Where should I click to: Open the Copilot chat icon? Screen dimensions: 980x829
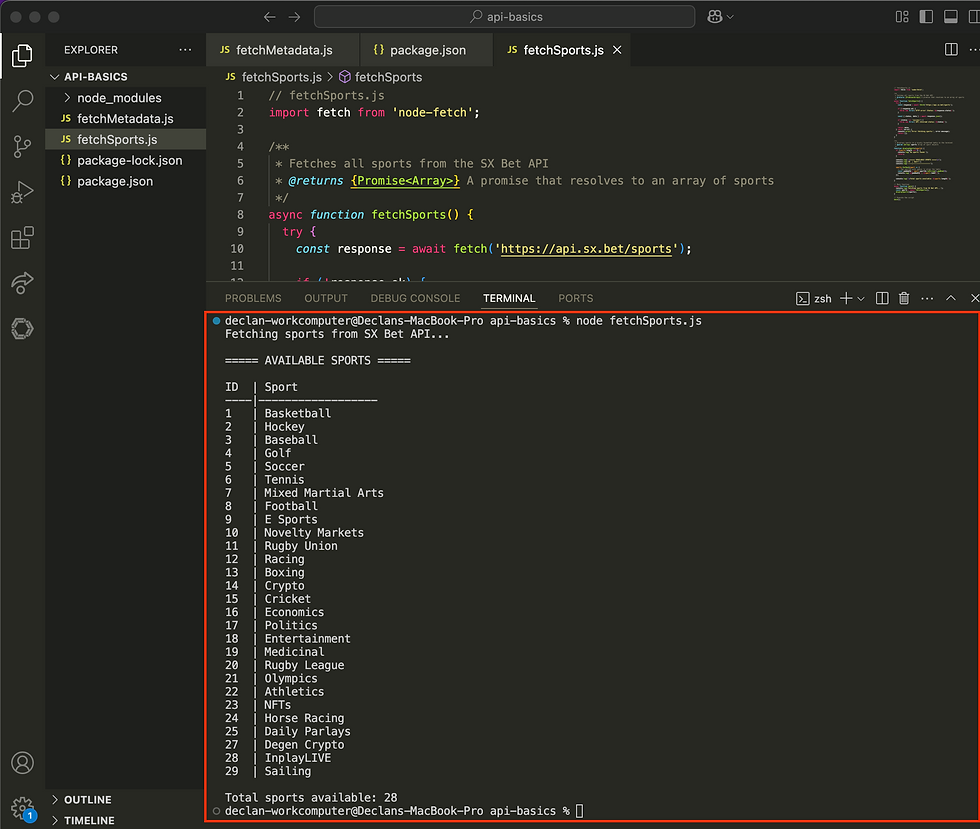click(715, 17)
